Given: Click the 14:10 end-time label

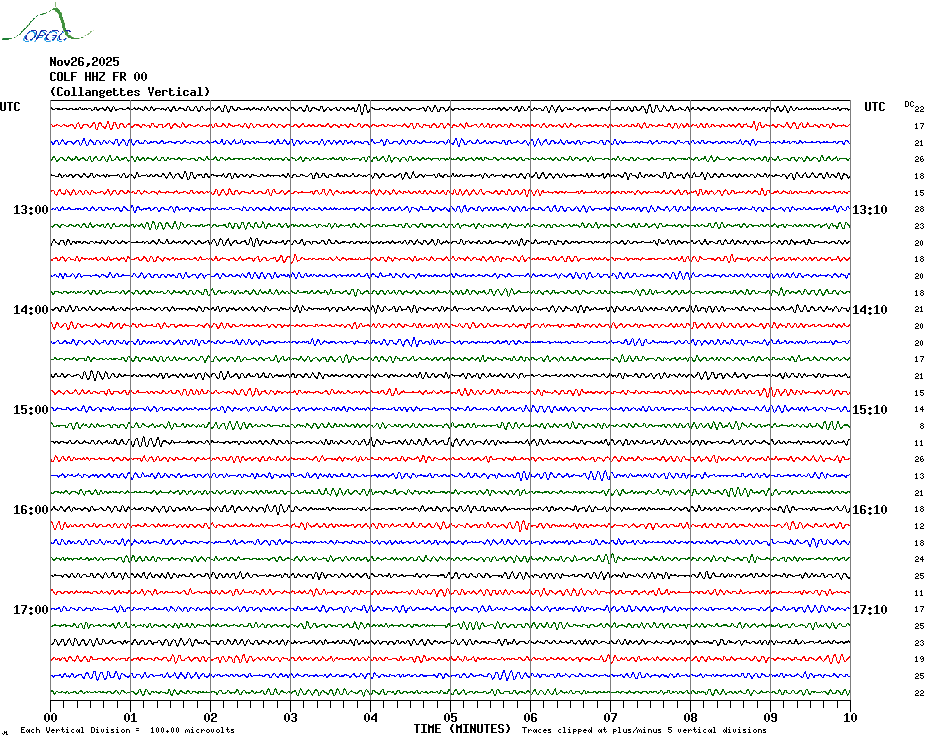Looking at the screenshot, I should click(x=870, y=310).
